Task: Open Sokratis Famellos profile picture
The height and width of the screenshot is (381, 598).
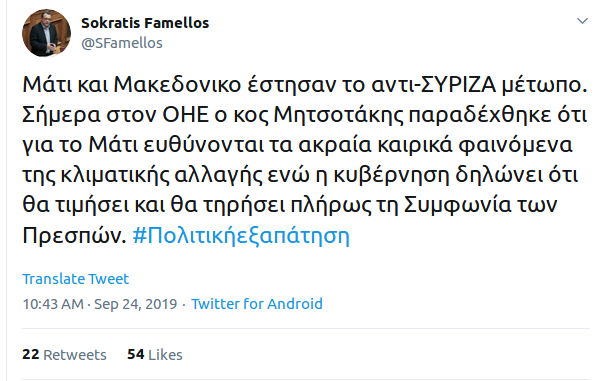Action: 47,33
